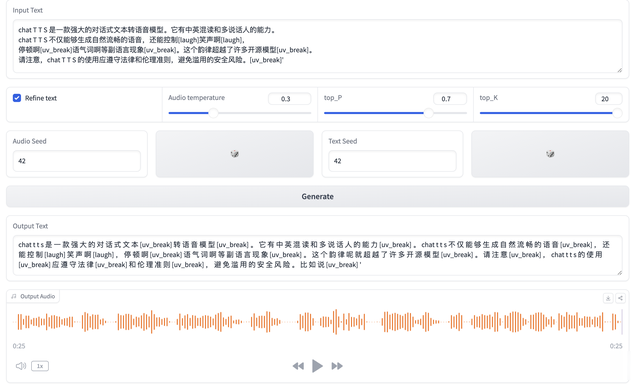
Task: Randomize audio seed with dice button
Action: pyautogui.click(x=235, y=154)
